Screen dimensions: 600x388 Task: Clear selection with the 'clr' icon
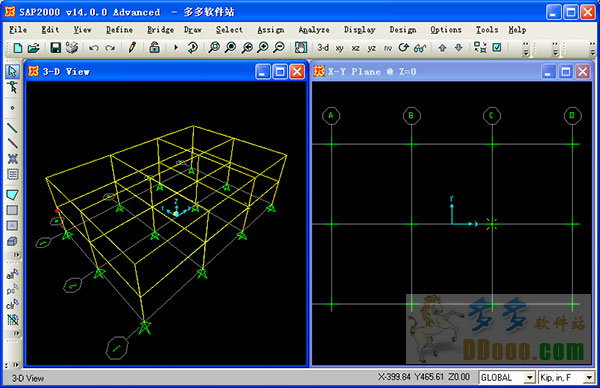pyautogui.click(x=12, y=305)
